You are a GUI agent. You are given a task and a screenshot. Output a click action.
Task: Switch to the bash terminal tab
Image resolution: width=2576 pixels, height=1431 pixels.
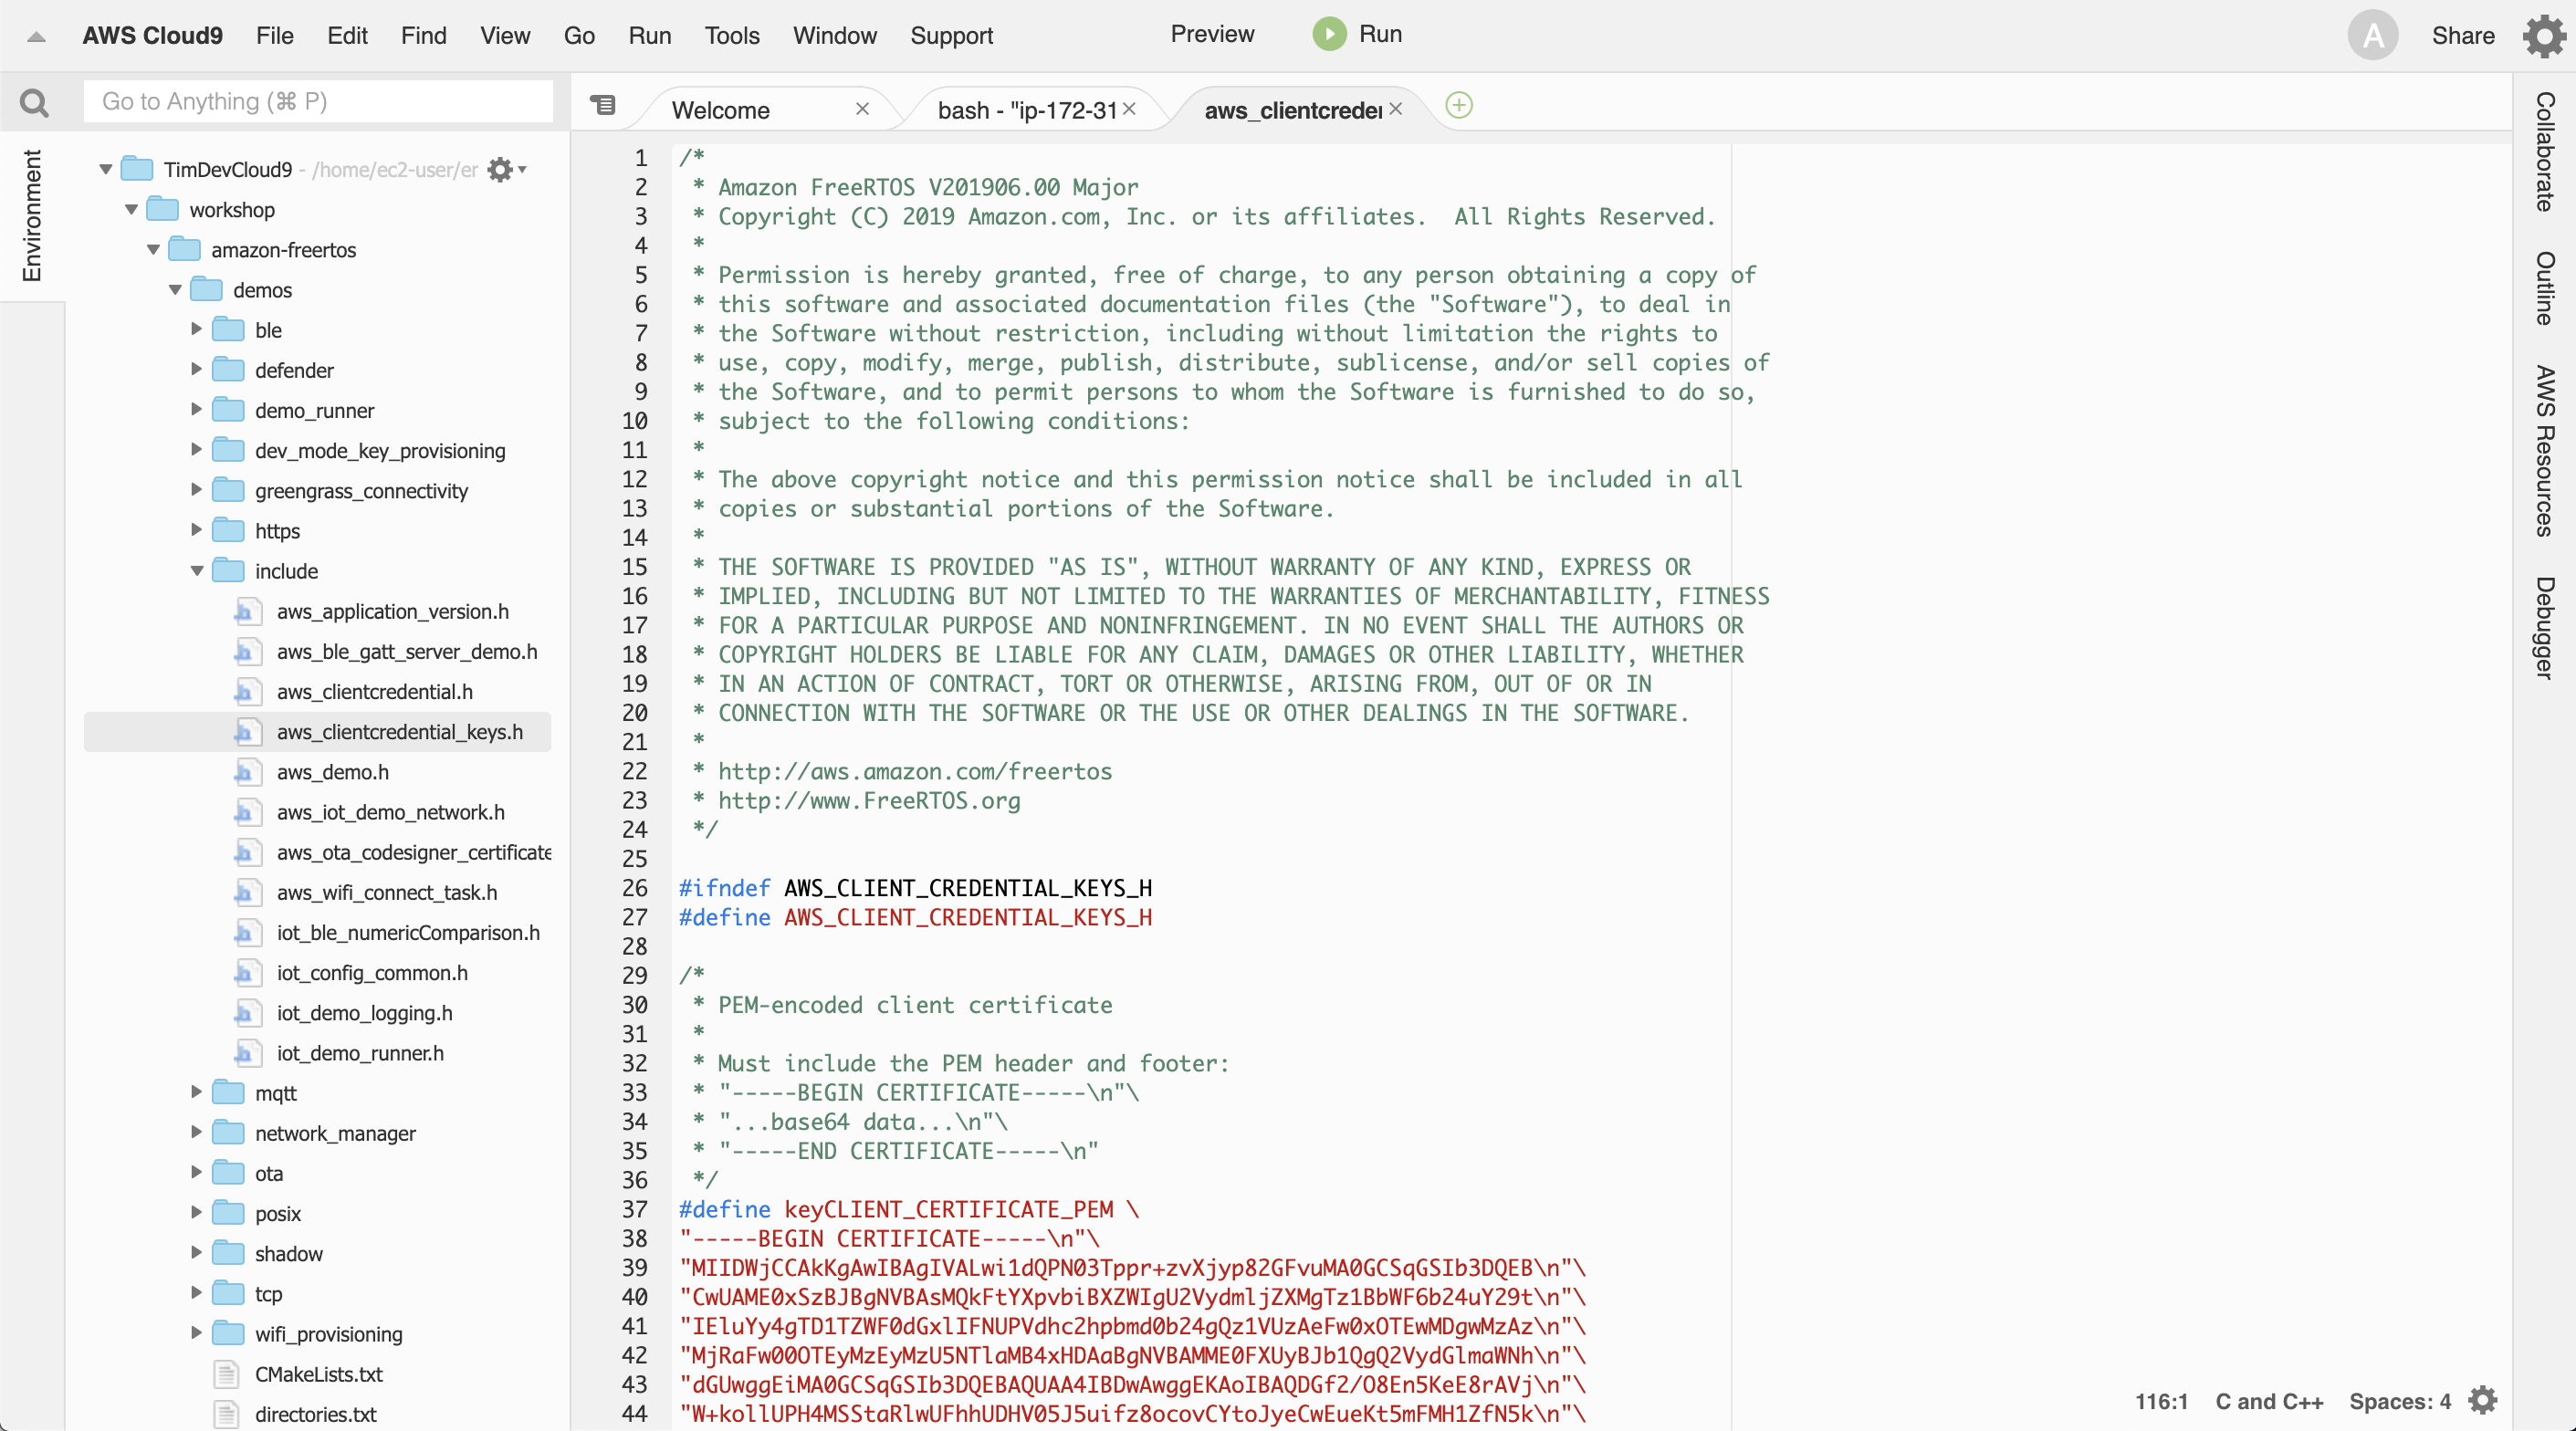point(1027,110)
